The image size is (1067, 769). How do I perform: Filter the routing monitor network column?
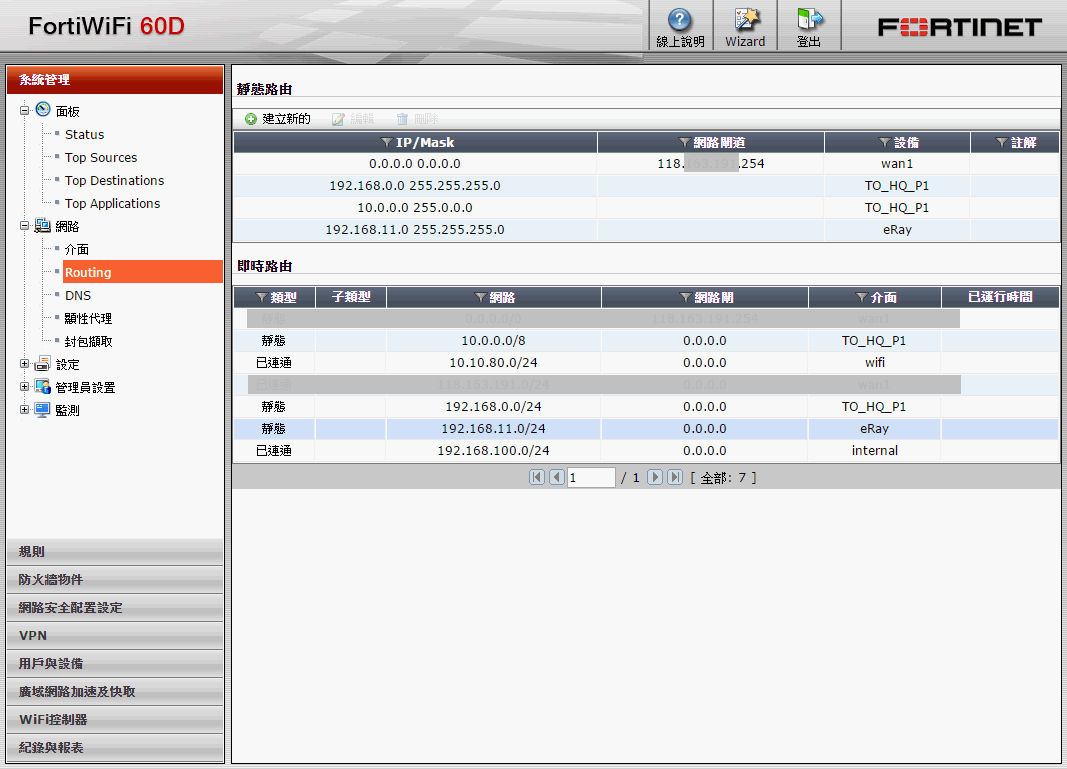[x=480, y=297]
